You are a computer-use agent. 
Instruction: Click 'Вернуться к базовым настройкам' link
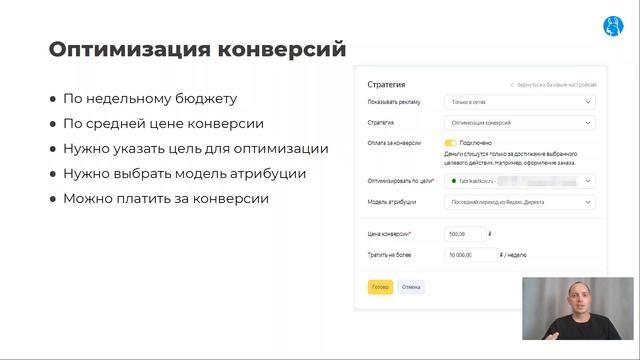click(553, 85)
